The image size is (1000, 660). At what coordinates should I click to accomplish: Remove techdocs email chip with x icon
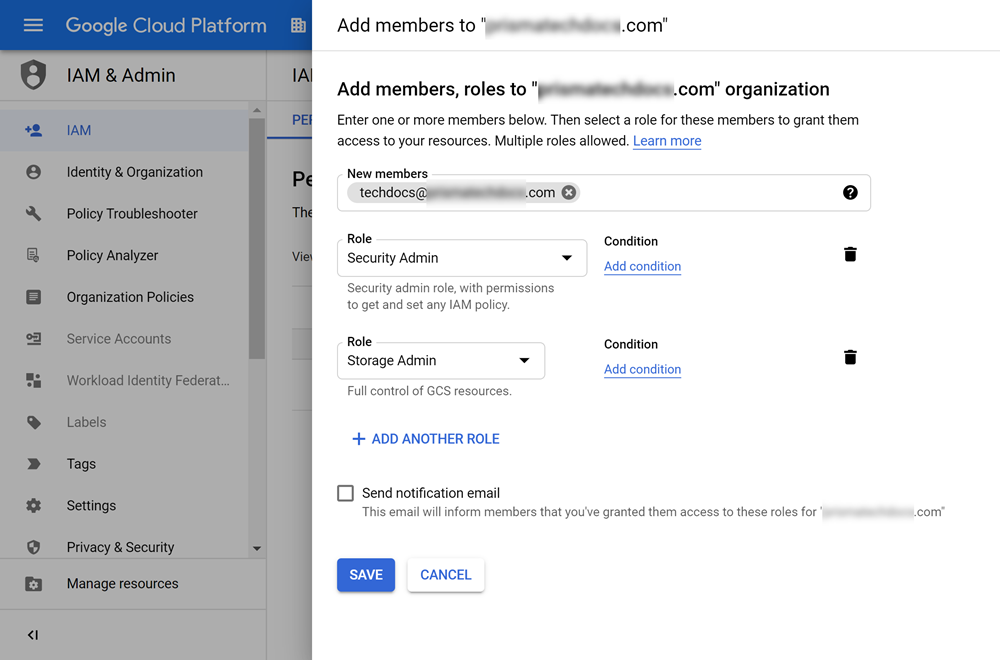tap(569, 193)
